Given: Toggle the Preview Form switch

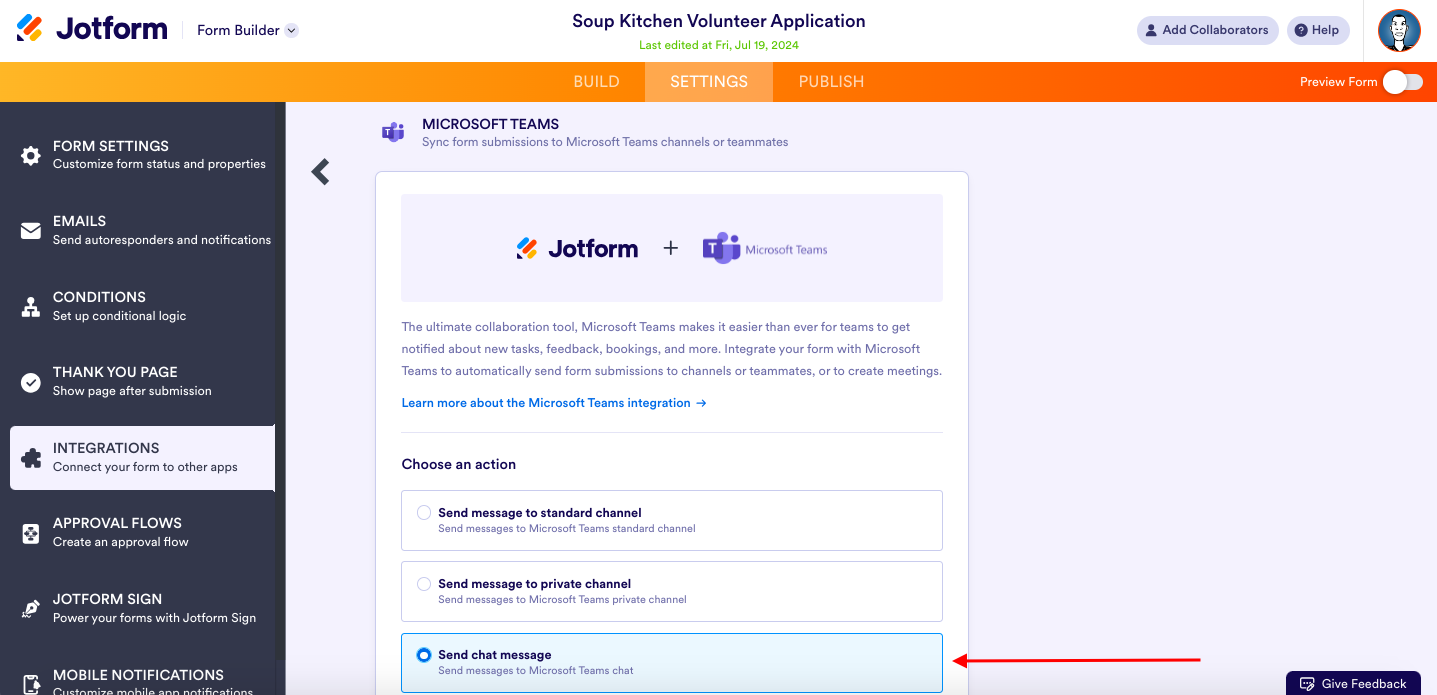Looking at the screenshot, I should pos(1403,82).
